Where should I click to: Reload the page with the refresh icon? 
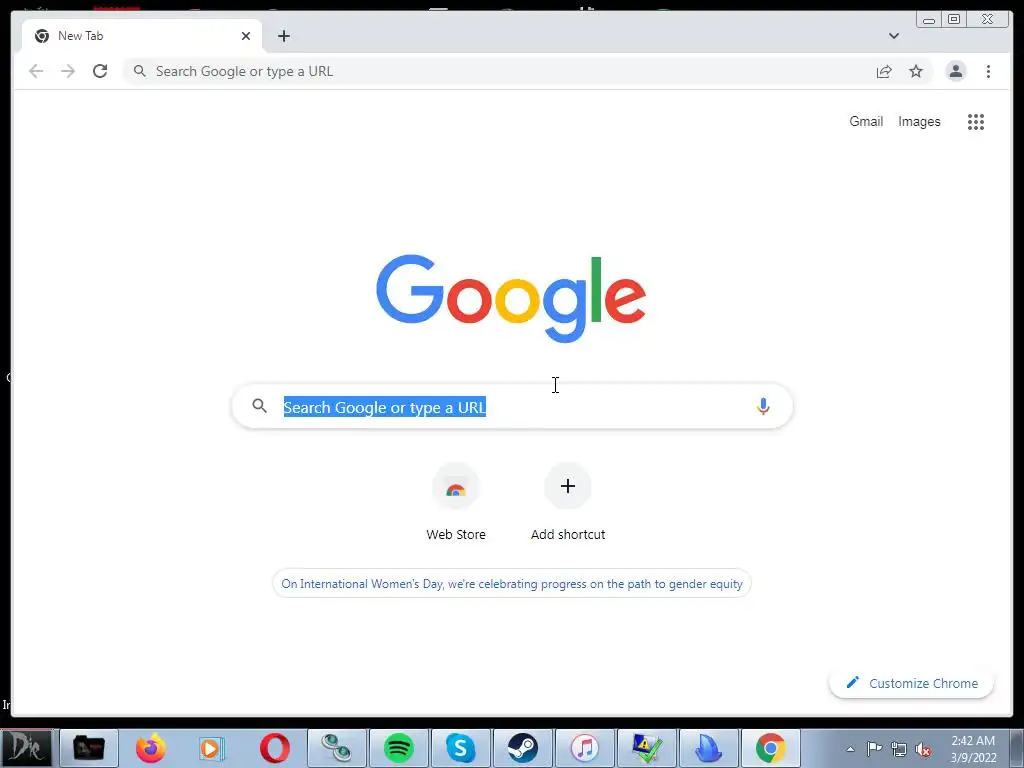coord(100,71)
